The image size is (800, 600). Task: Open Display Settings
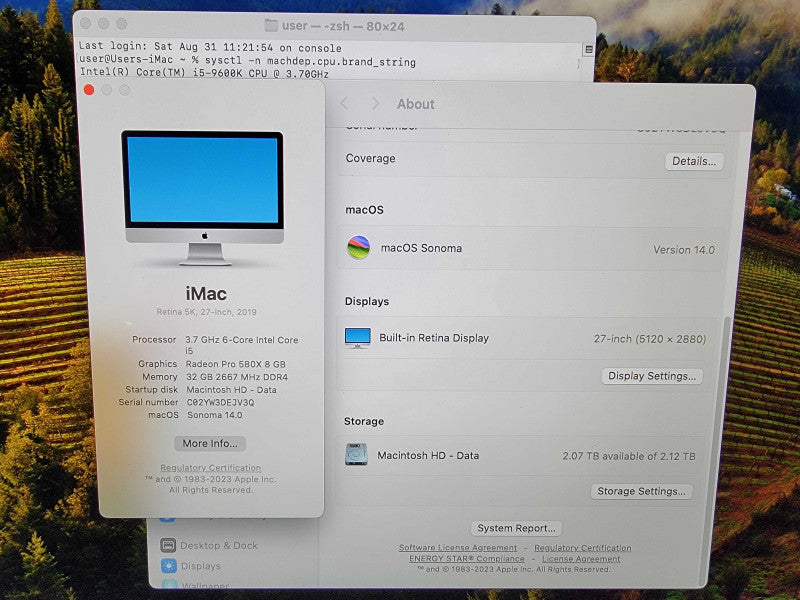(x=652, y=376)
